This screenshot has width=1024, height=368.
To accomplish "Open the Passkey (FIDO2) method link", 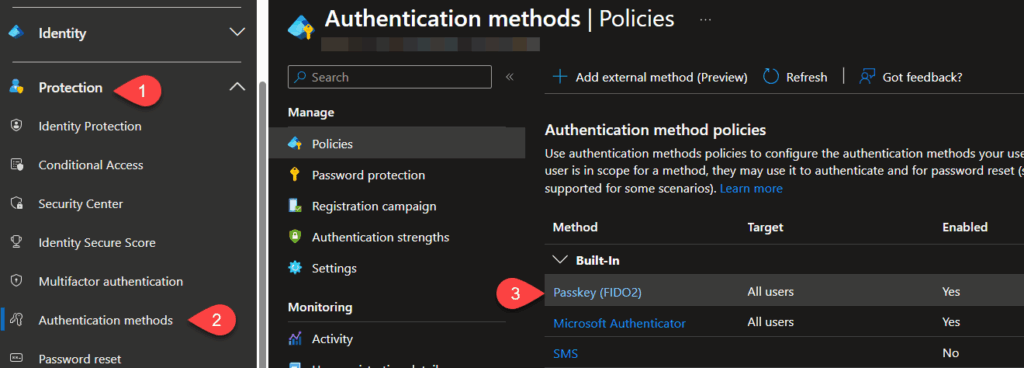I will click(x=598, y=293).
